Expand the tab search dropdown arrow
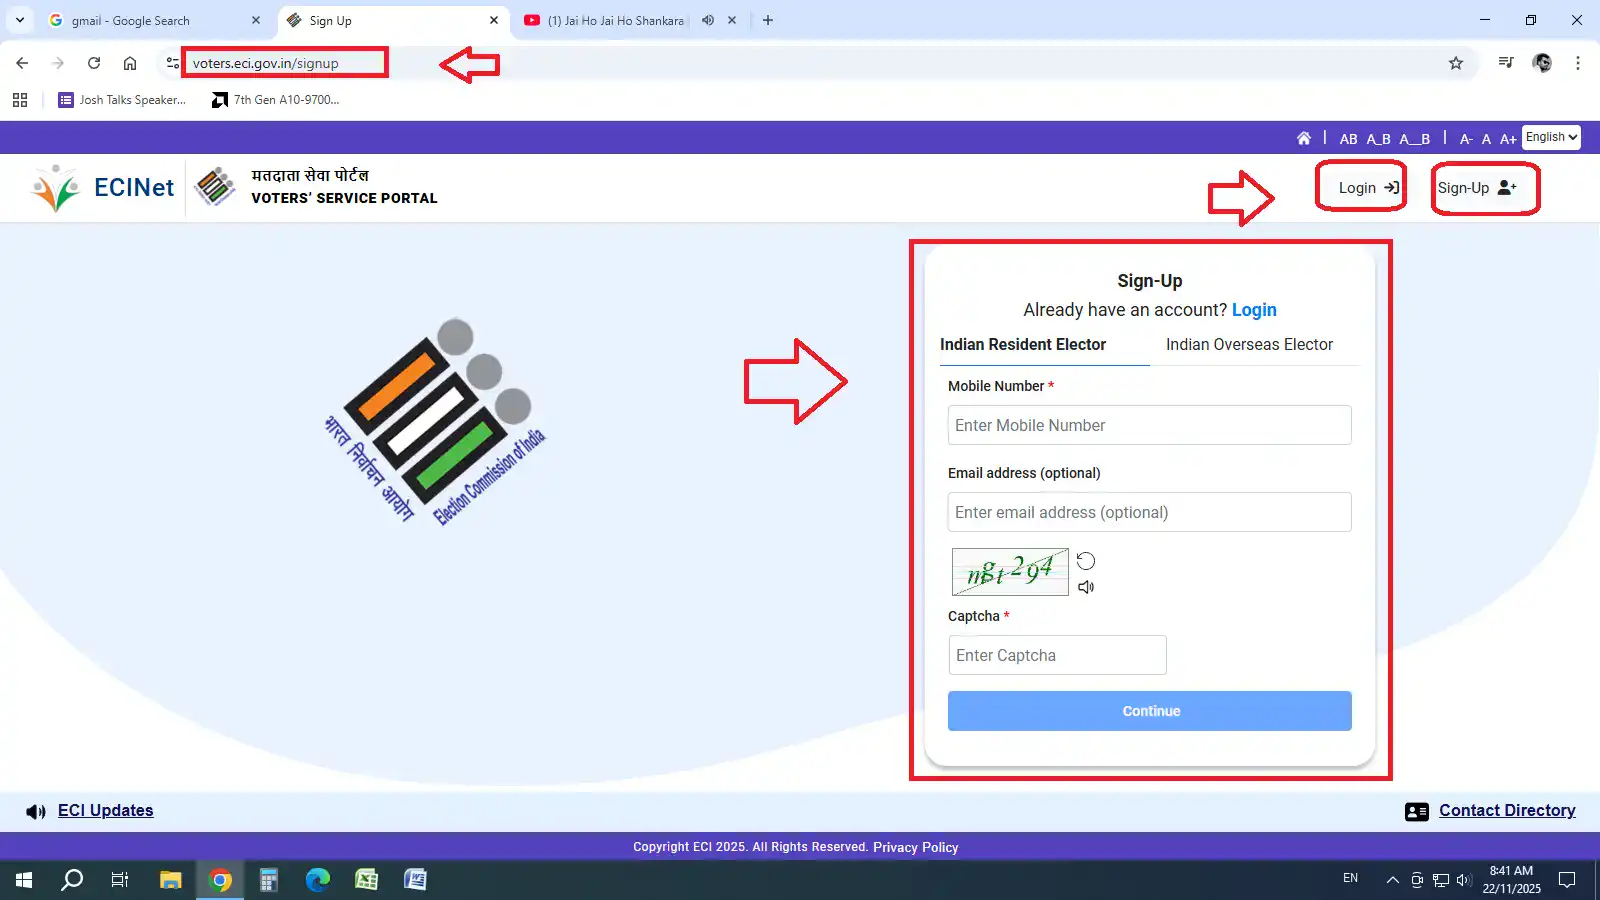The image size is (1600, 900). click(x=20, y=20)
